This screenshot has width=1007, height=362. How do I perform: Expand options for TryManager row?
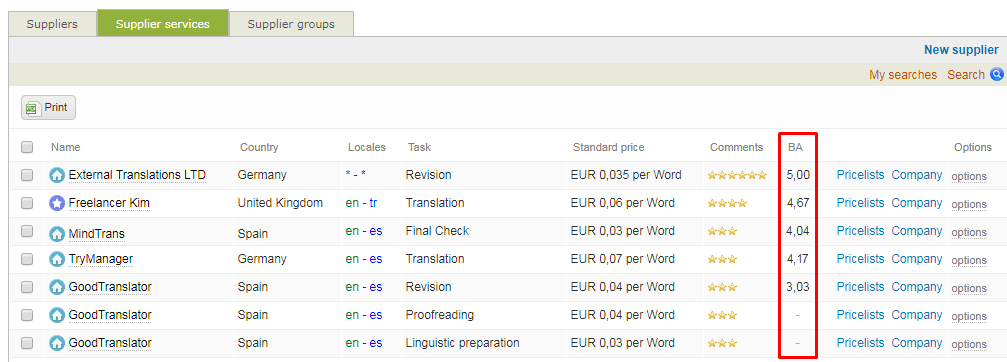(x=969, y=261)
